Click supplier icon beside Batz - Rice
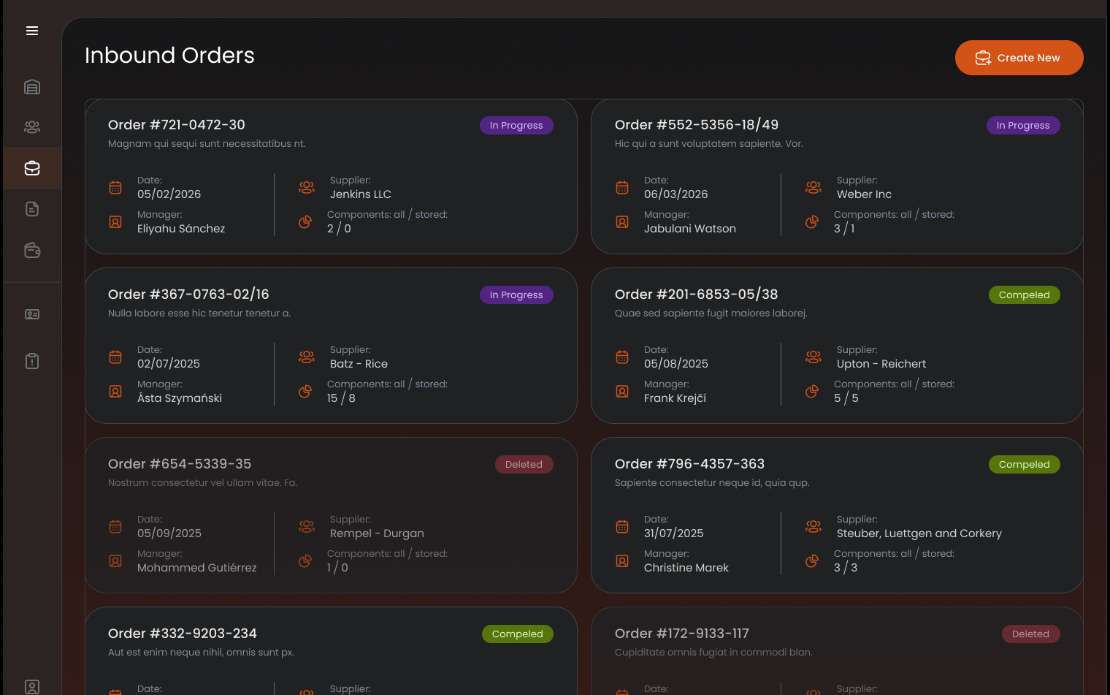 tap(307, 357)
